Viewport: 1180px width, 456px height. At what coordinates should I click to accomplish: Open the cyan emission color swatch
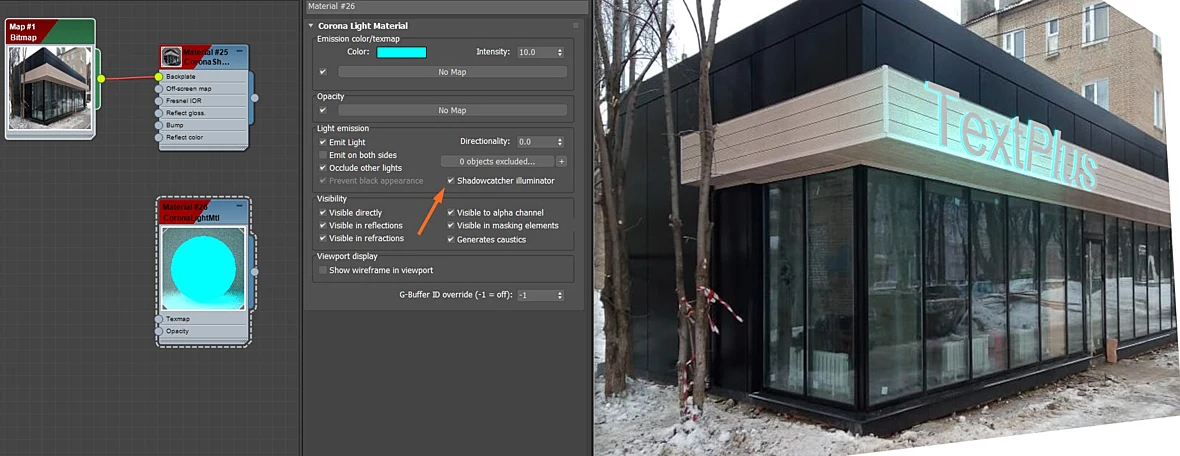402,52
